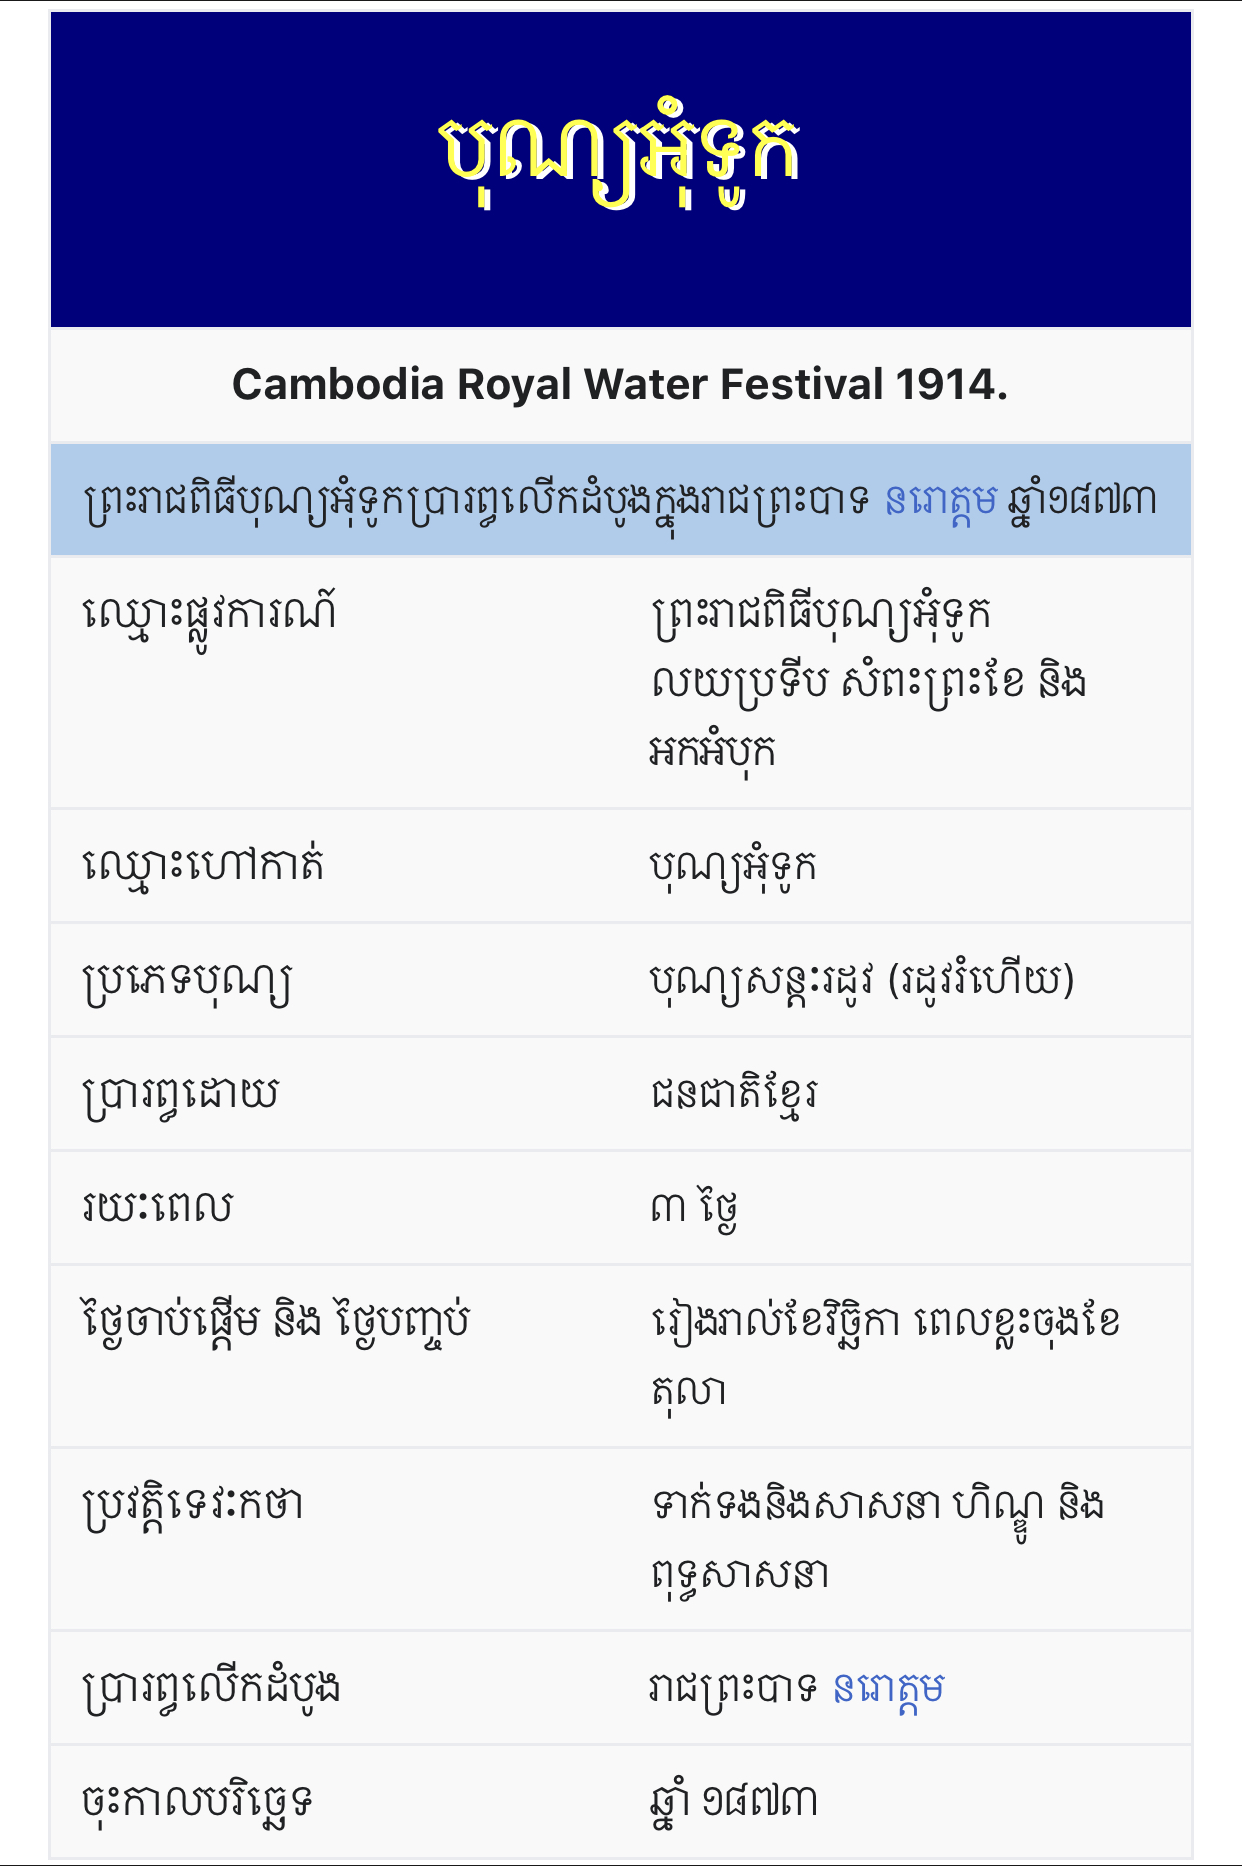This screenshot has width=1242, height=1866.
Task: Select the ចុះកាលបរិច្ឆេទ row label
Action: pos(197,1802)
